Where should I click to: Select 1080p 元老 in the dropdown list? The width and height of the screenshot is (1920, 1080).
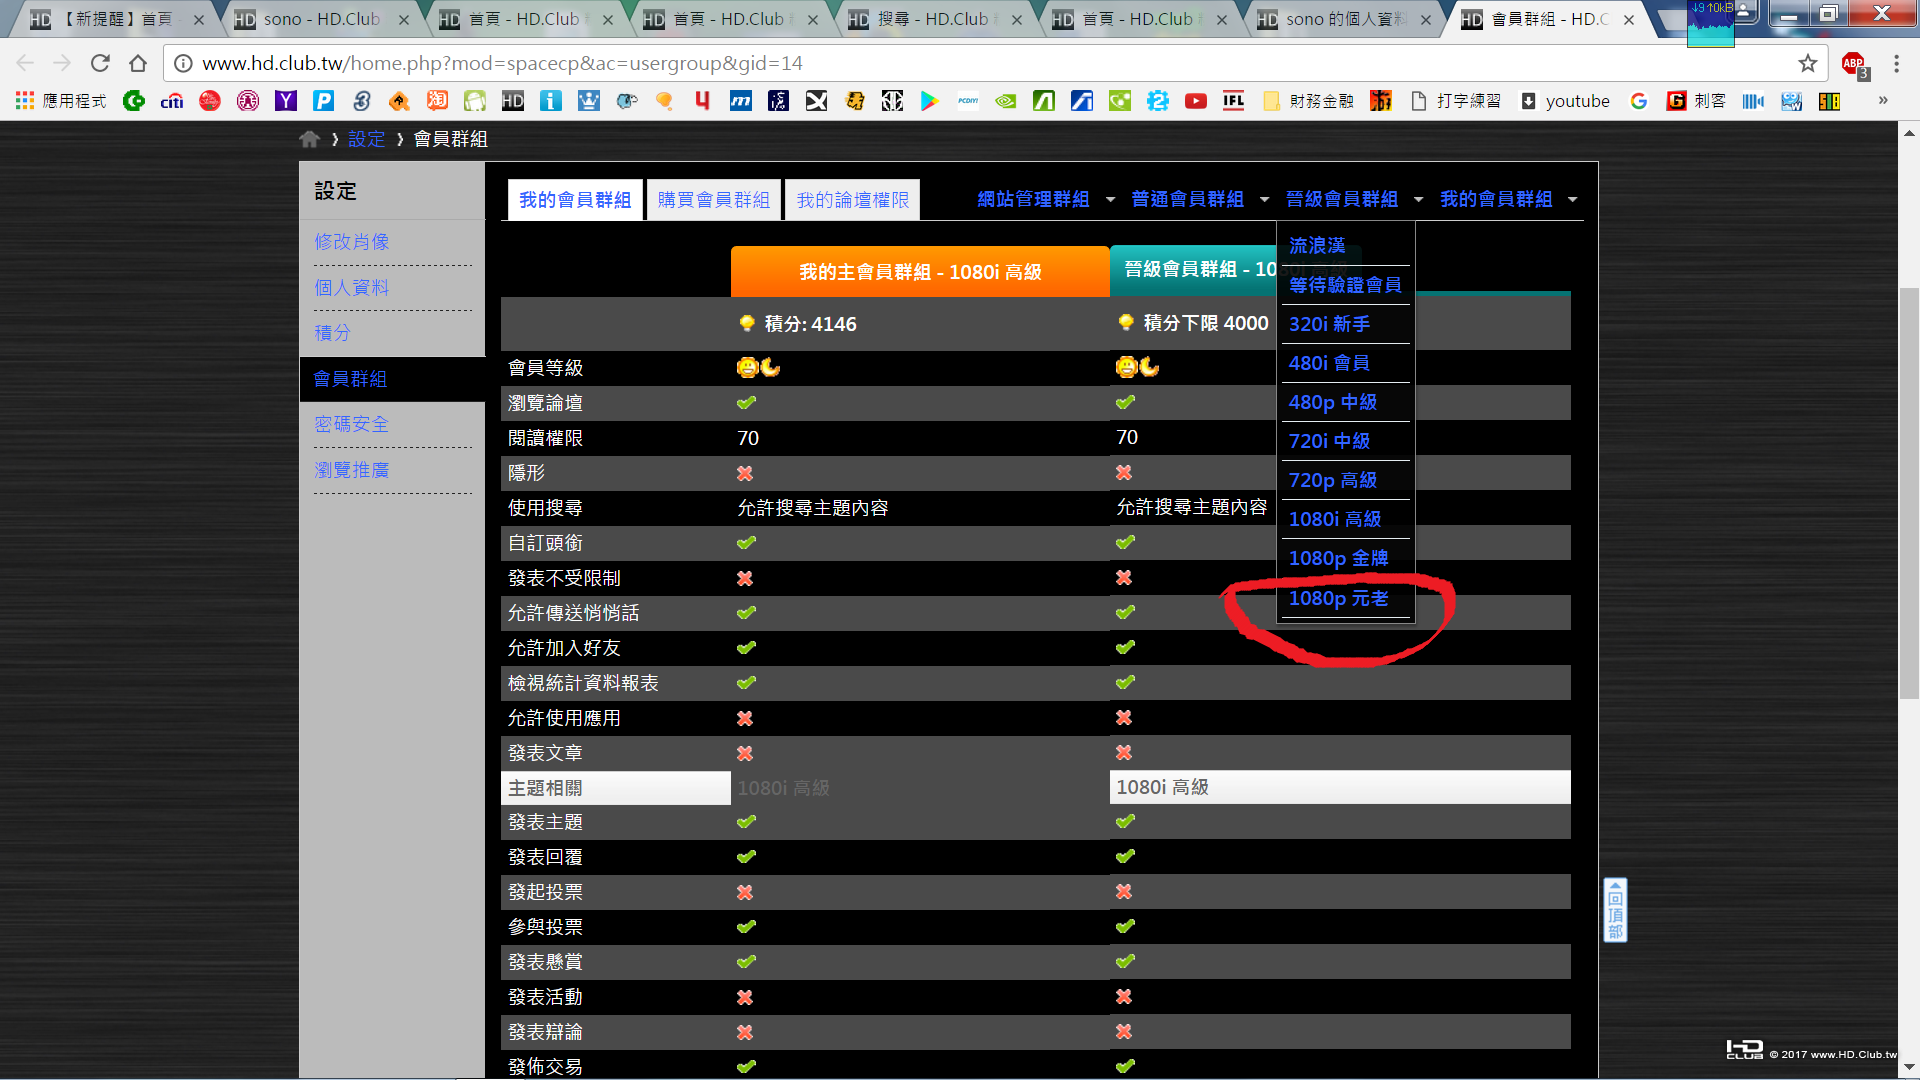1338,598
